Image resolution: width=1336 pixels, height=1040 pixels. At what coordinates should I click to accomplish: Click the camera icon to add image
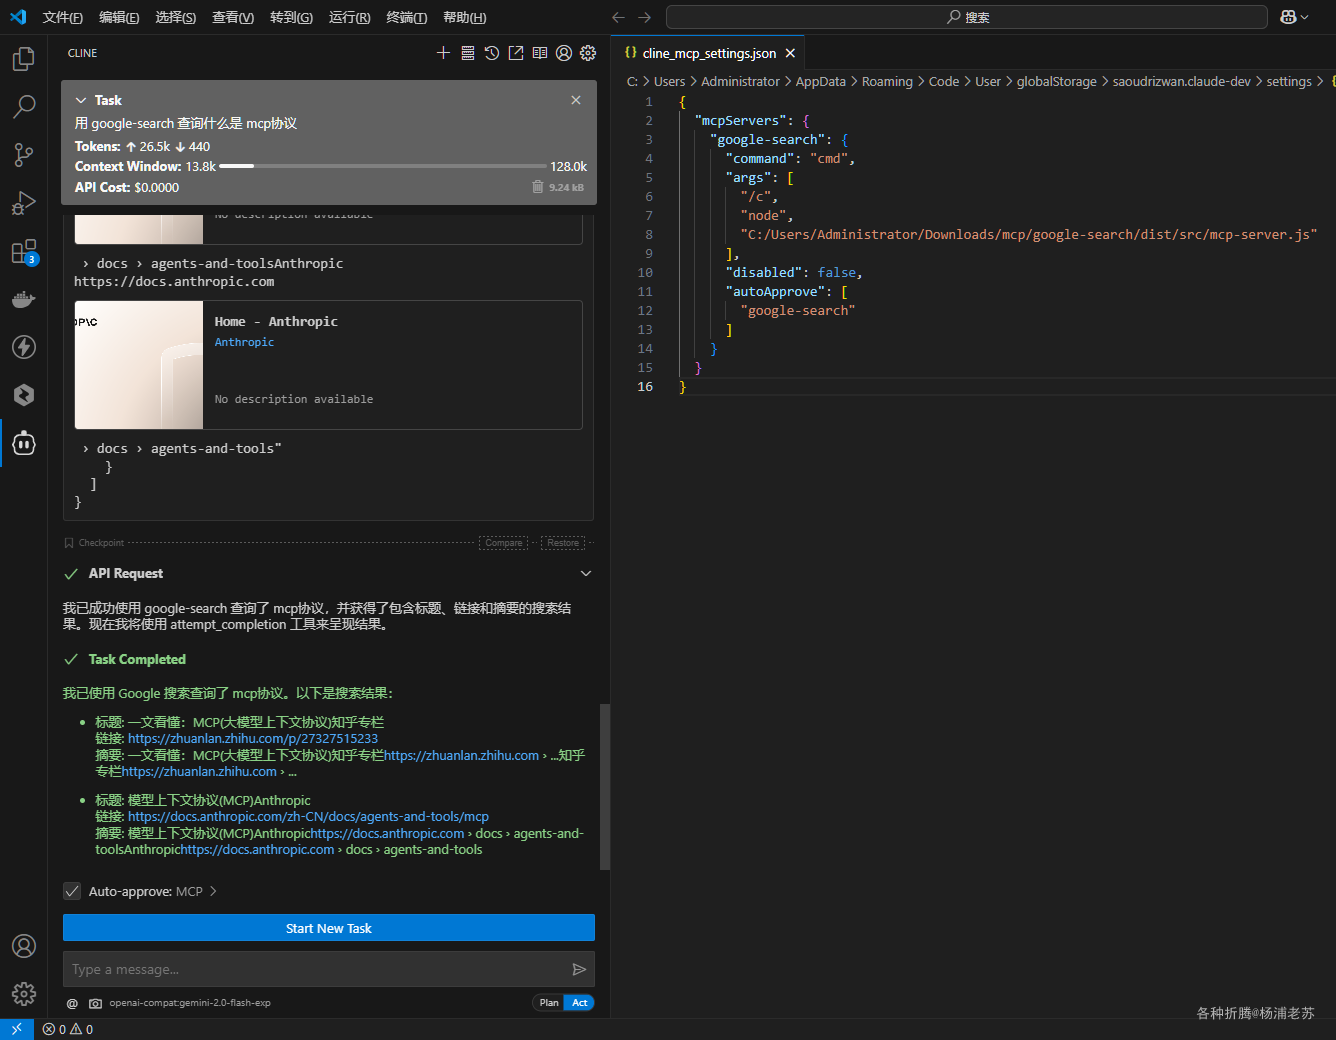95,1003
